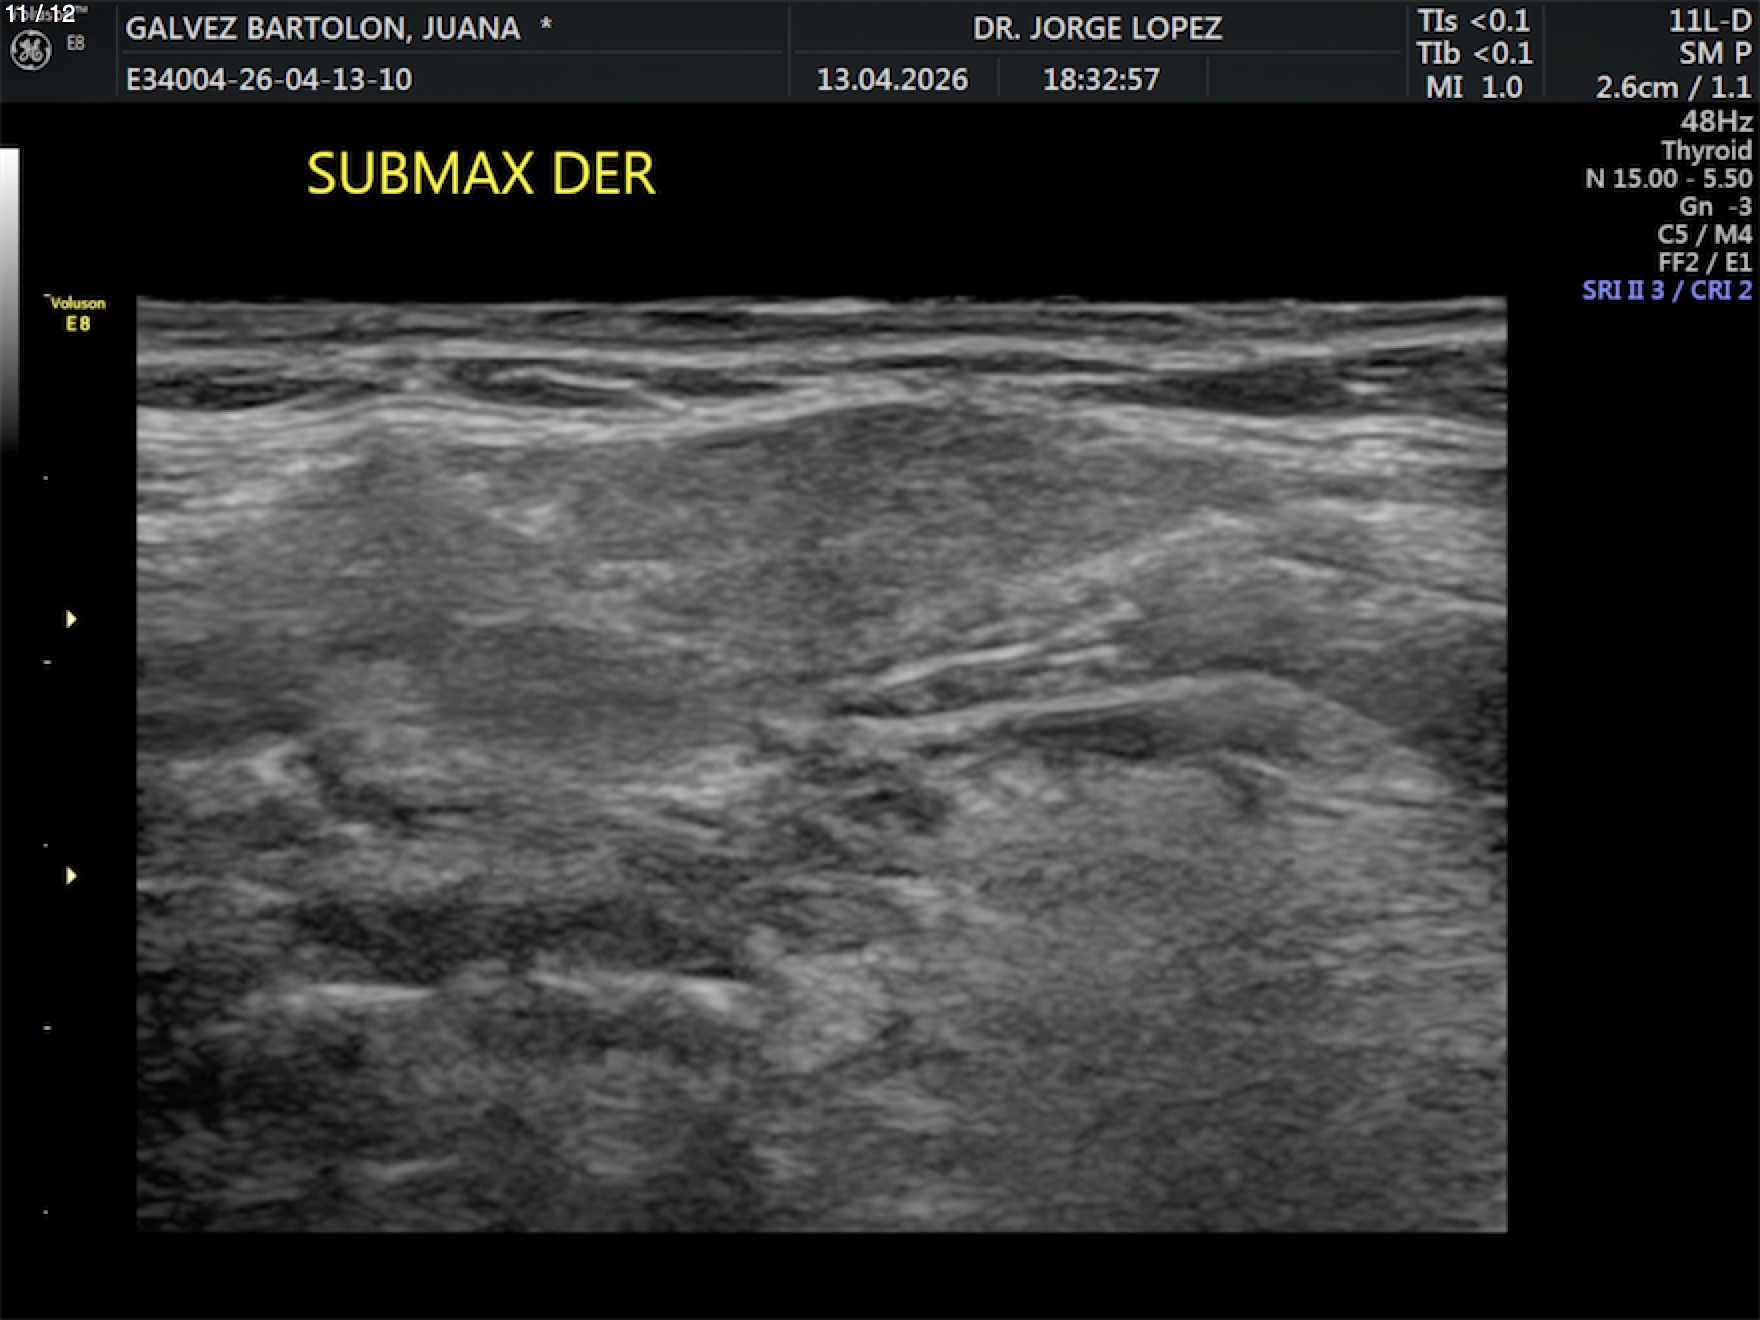Image resolution: width=1760 pixels, height=1320 pixels.
Task: Click the DR. JORGE LOPEZ field
Action: [1097, 28]
